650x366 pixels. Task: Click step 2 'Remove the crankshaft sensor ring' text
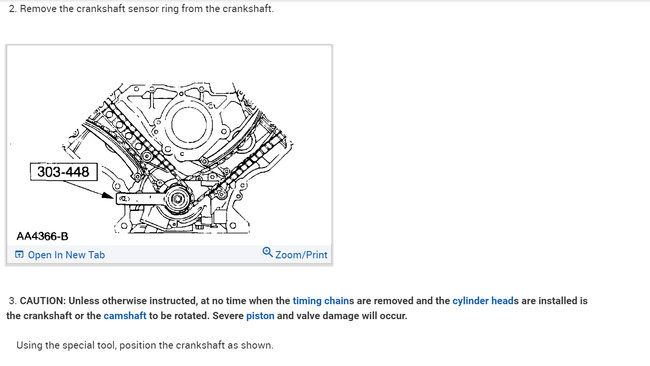(141, 9)
